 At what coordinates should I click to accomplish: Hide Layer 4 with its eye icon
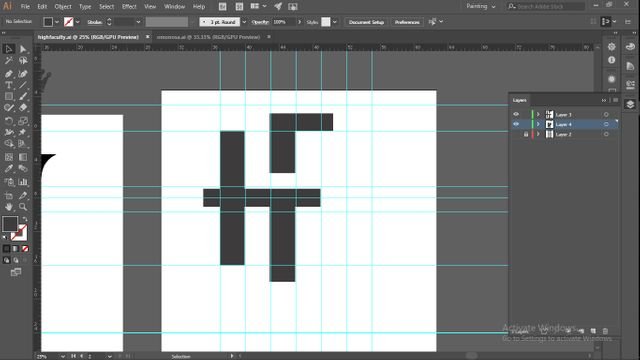[x=516, y=124]
